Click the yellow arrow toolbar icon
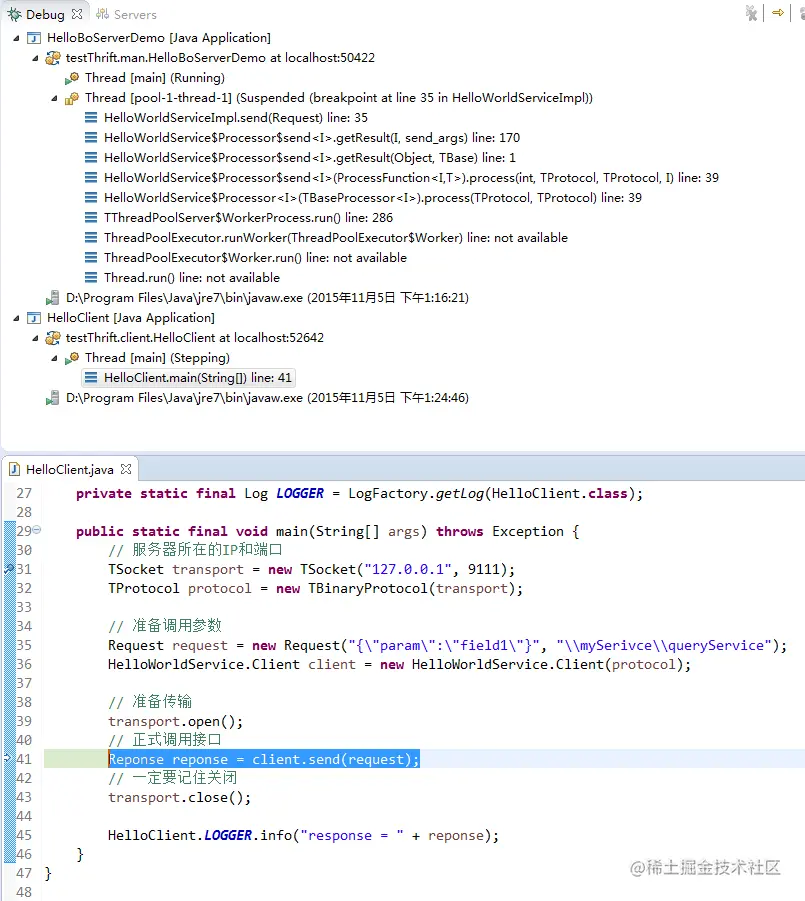 778,13
